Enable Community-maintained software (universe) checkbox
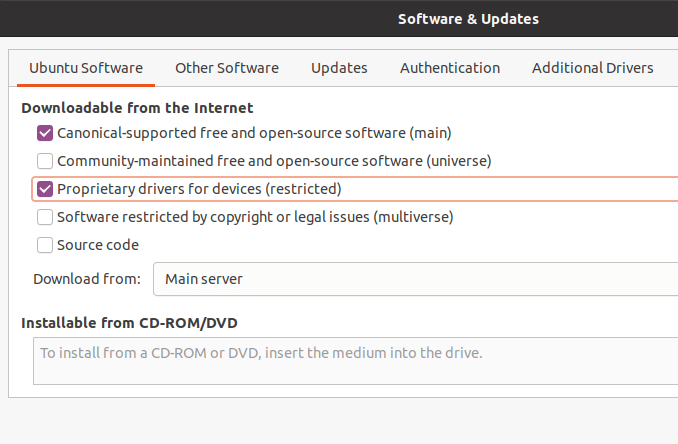This screenshot has height=444, width=678. 45,161
